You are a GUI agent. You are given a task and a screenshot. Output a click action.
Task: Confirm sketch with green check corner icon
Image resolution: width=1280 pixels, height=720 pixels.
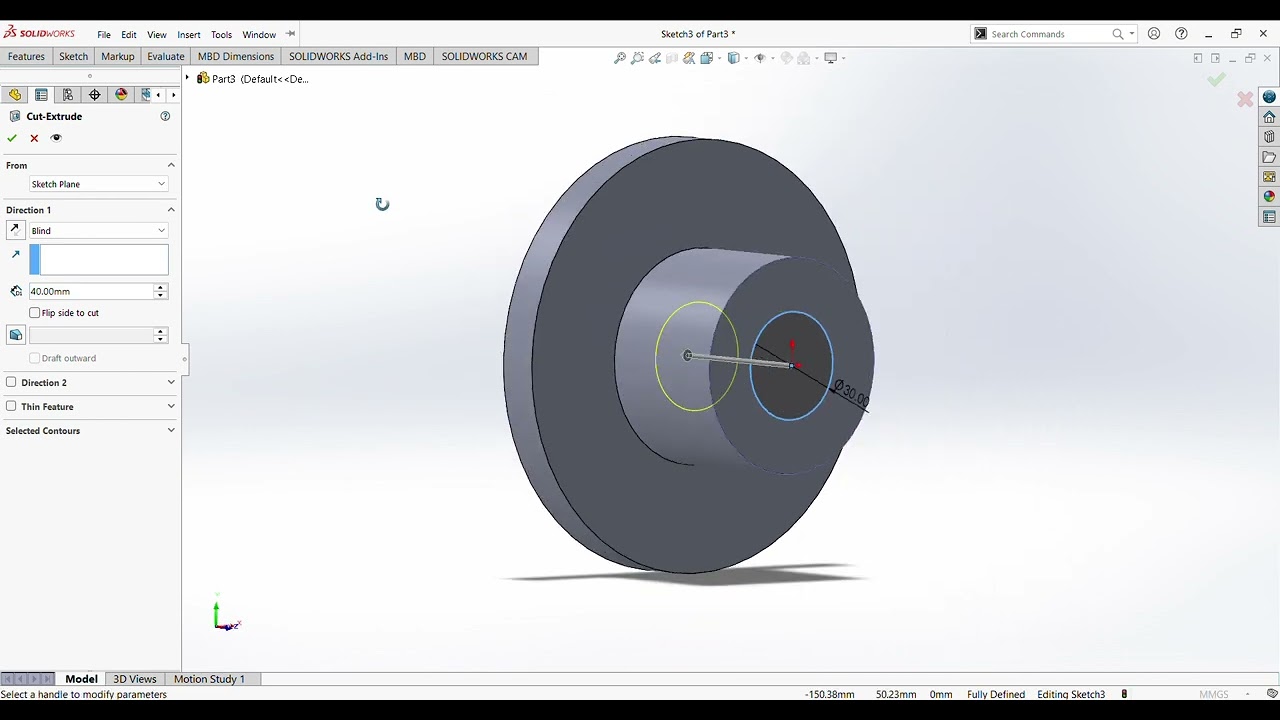point(1216,79)
